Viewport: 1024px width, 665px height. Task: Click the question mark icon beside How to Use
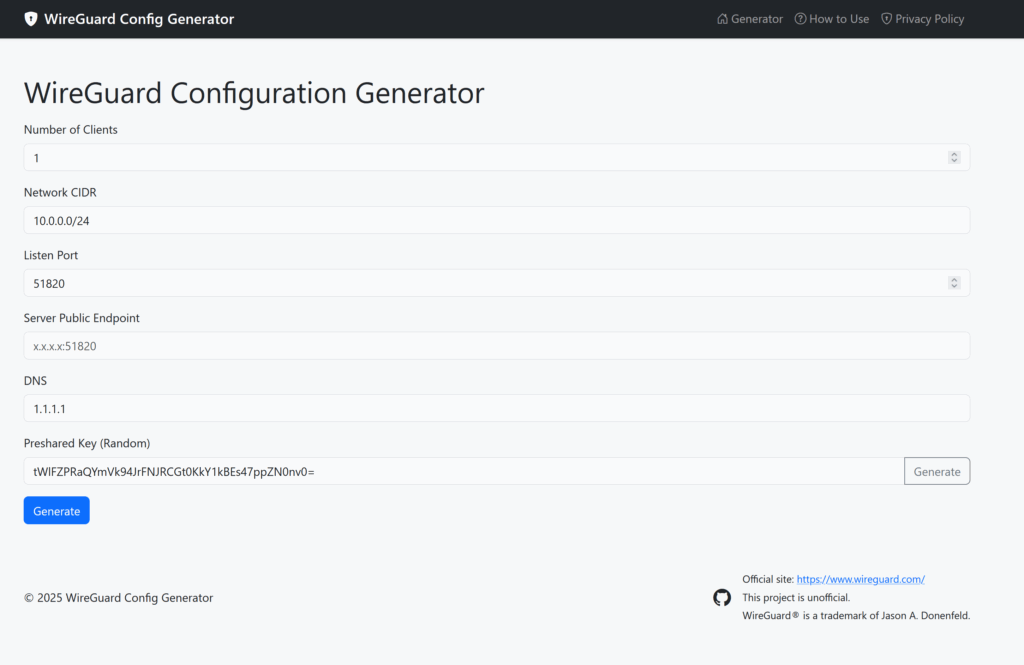click(x=800, y=19)
